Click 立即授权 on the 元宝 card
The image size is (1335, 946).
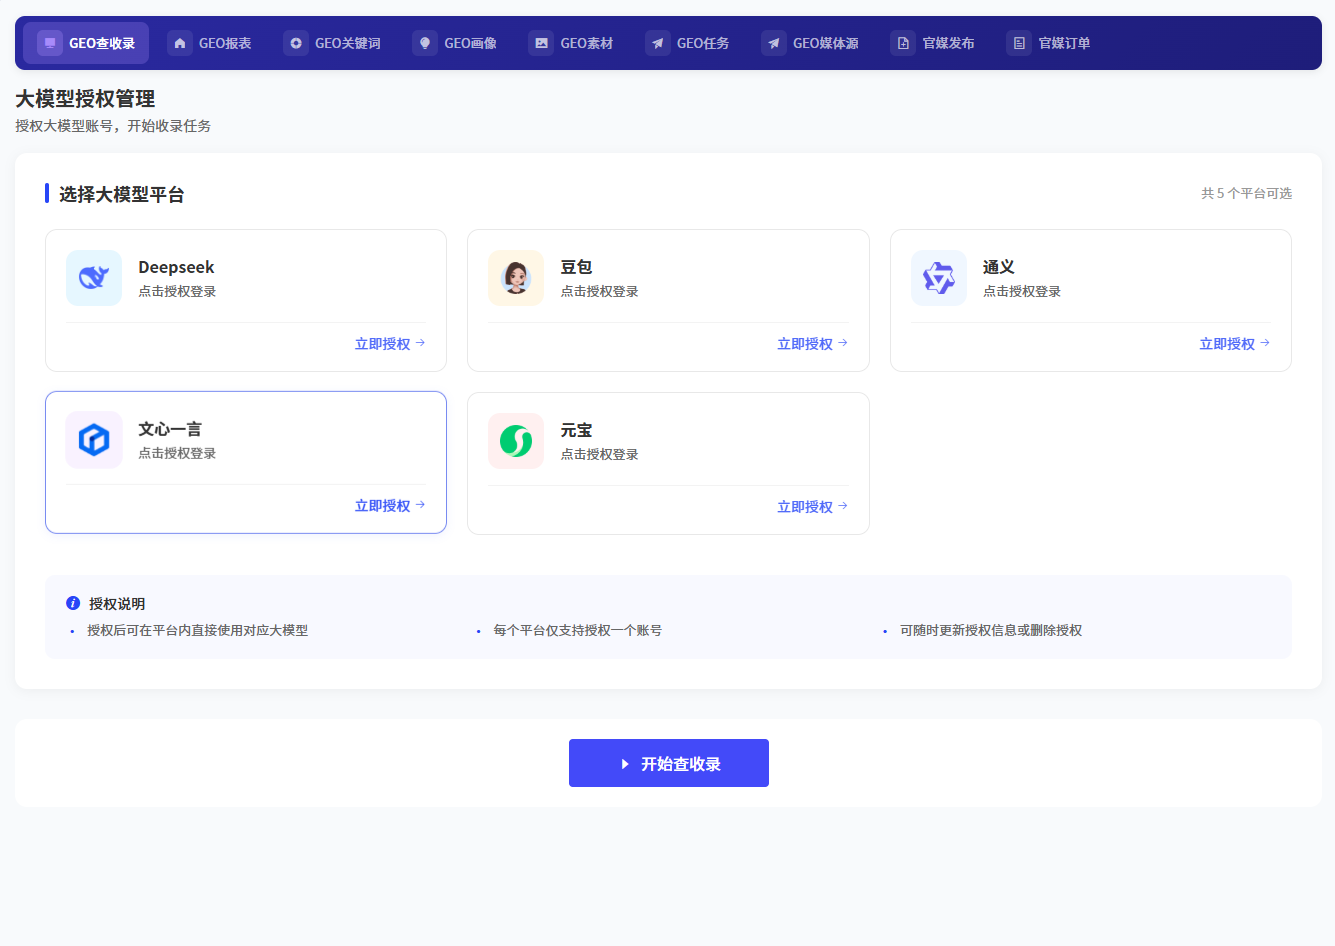(x=813, y=507)
